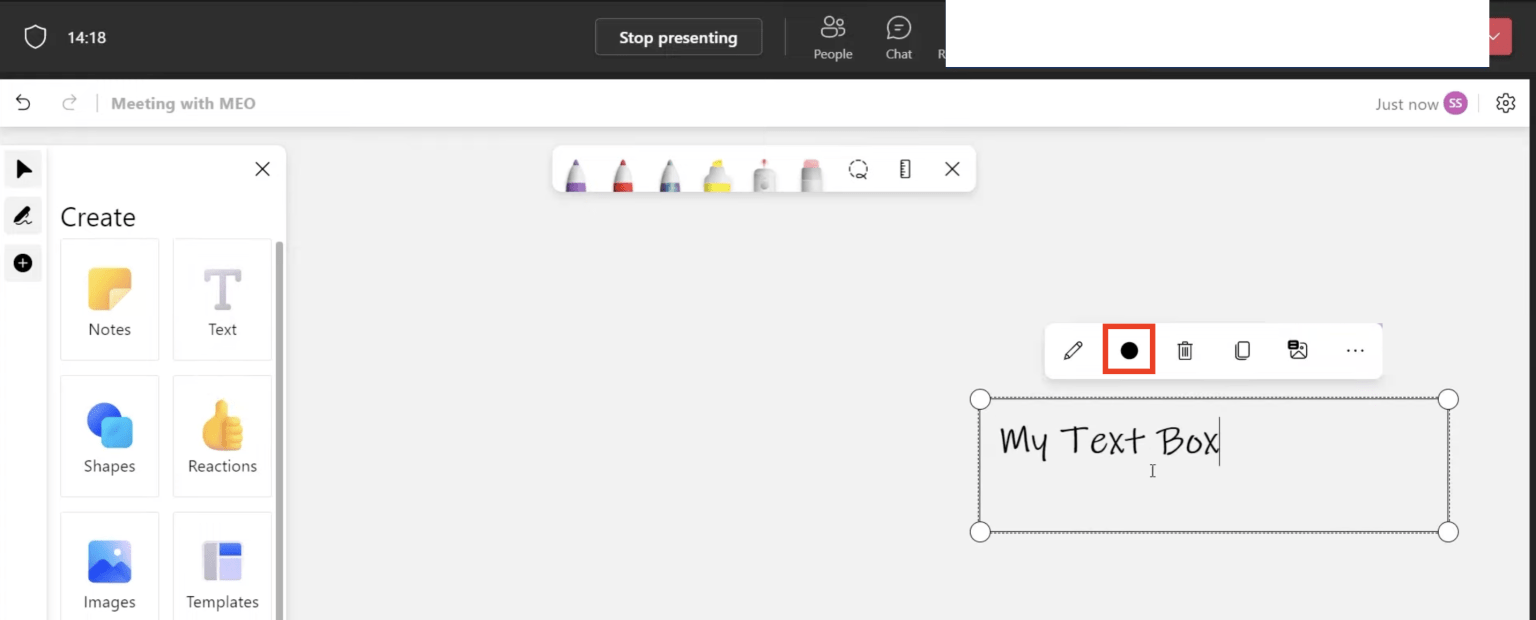Change ink color with the black swatch
Image resolution: width=1536 pixels, height=620 pixels.
pos(1129,350)
